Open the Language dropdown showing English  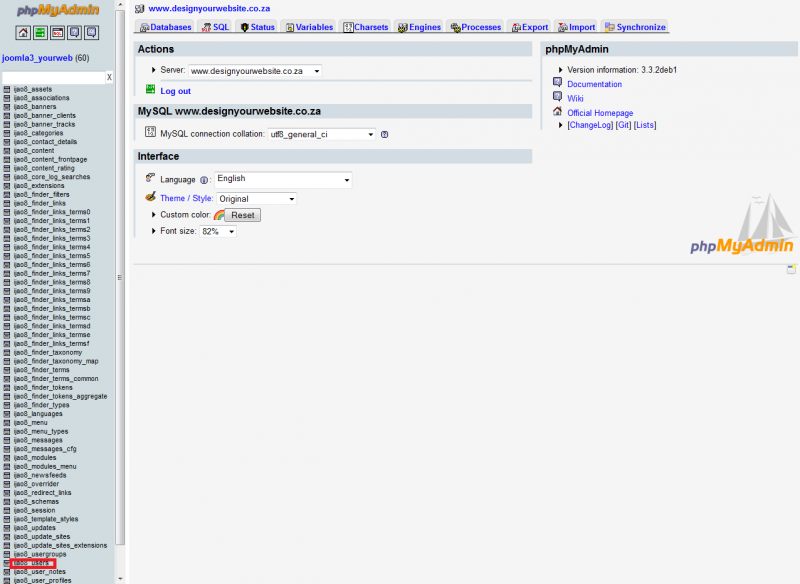pyautogui.click(x=283, y=180)
